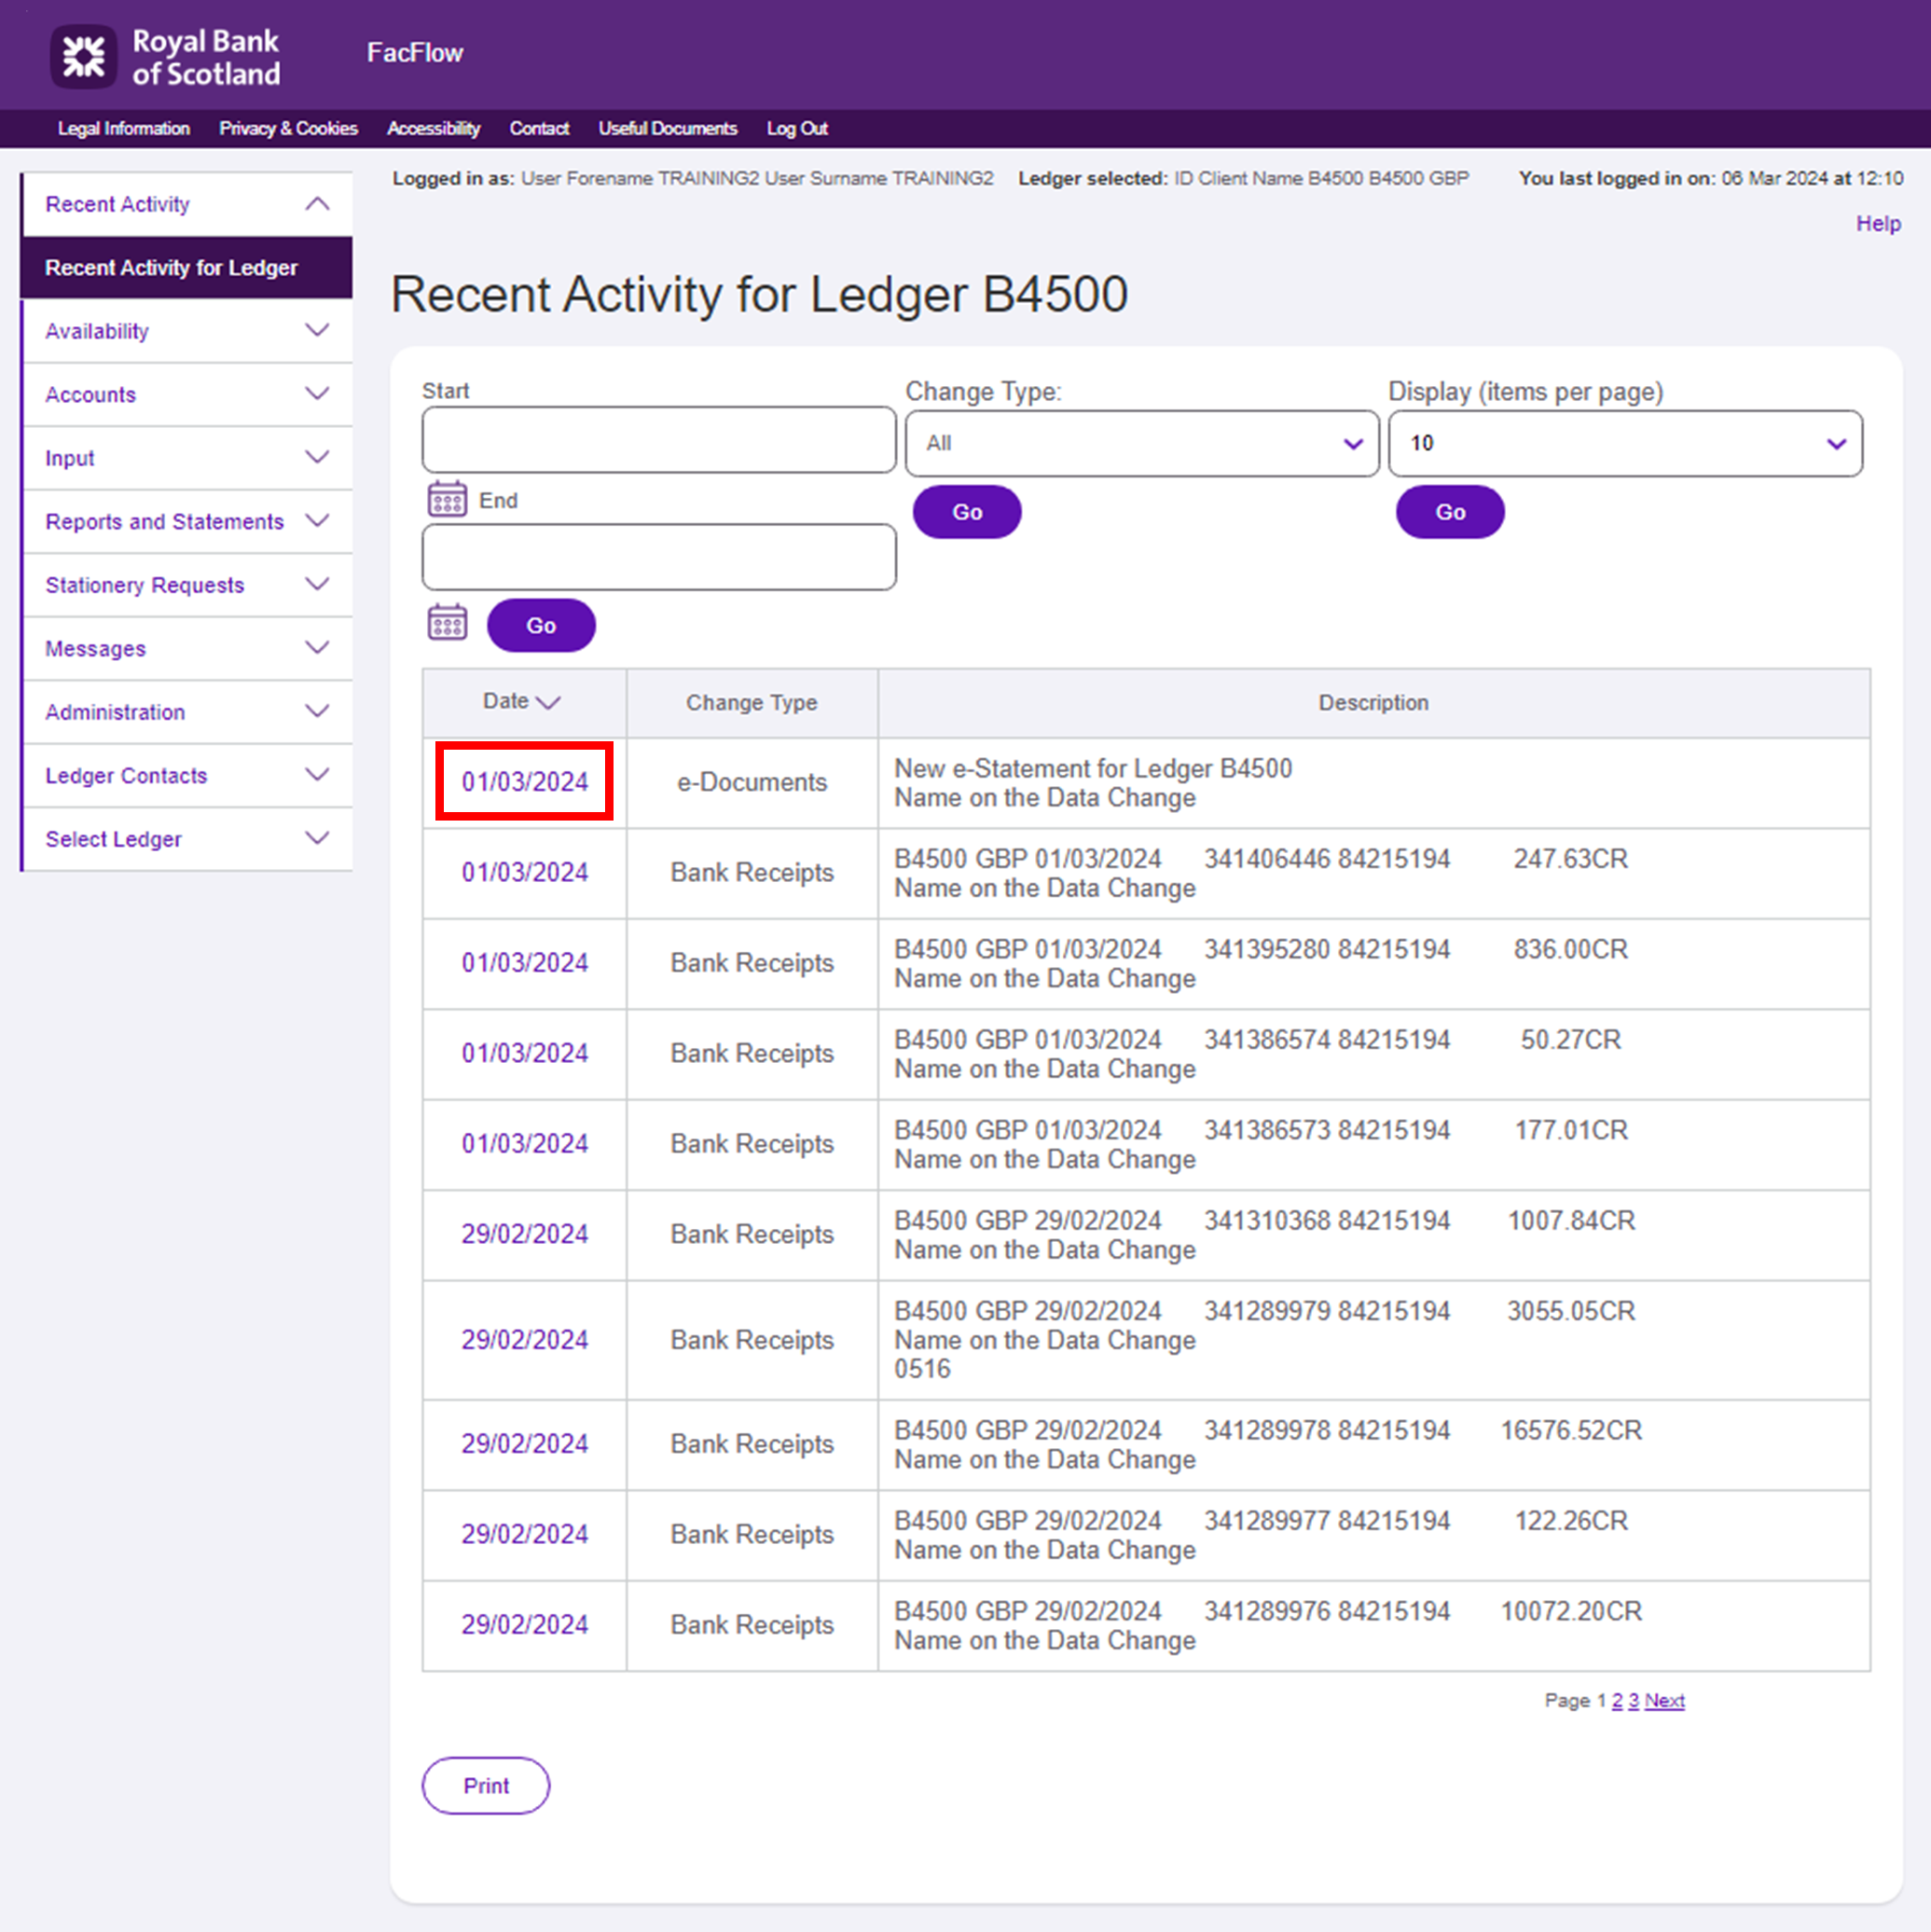The height and width of the screenshot is (1932, 1931).
Task: Open the Help link
Action: pyautogui.click(x=1877, y=224)
